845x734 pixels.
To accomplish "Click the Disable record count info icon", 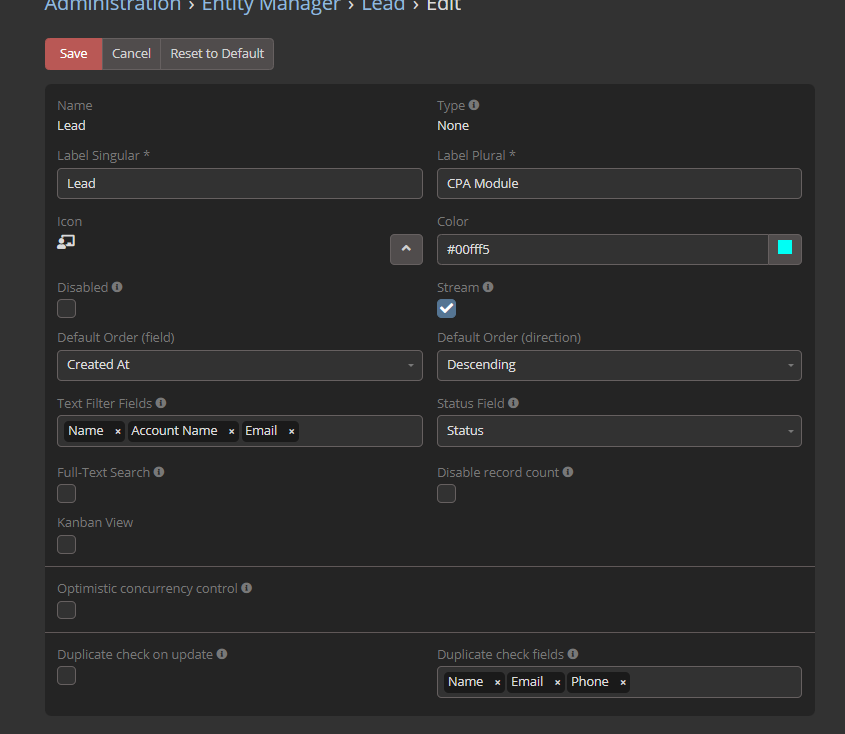I will pos(567,472).
